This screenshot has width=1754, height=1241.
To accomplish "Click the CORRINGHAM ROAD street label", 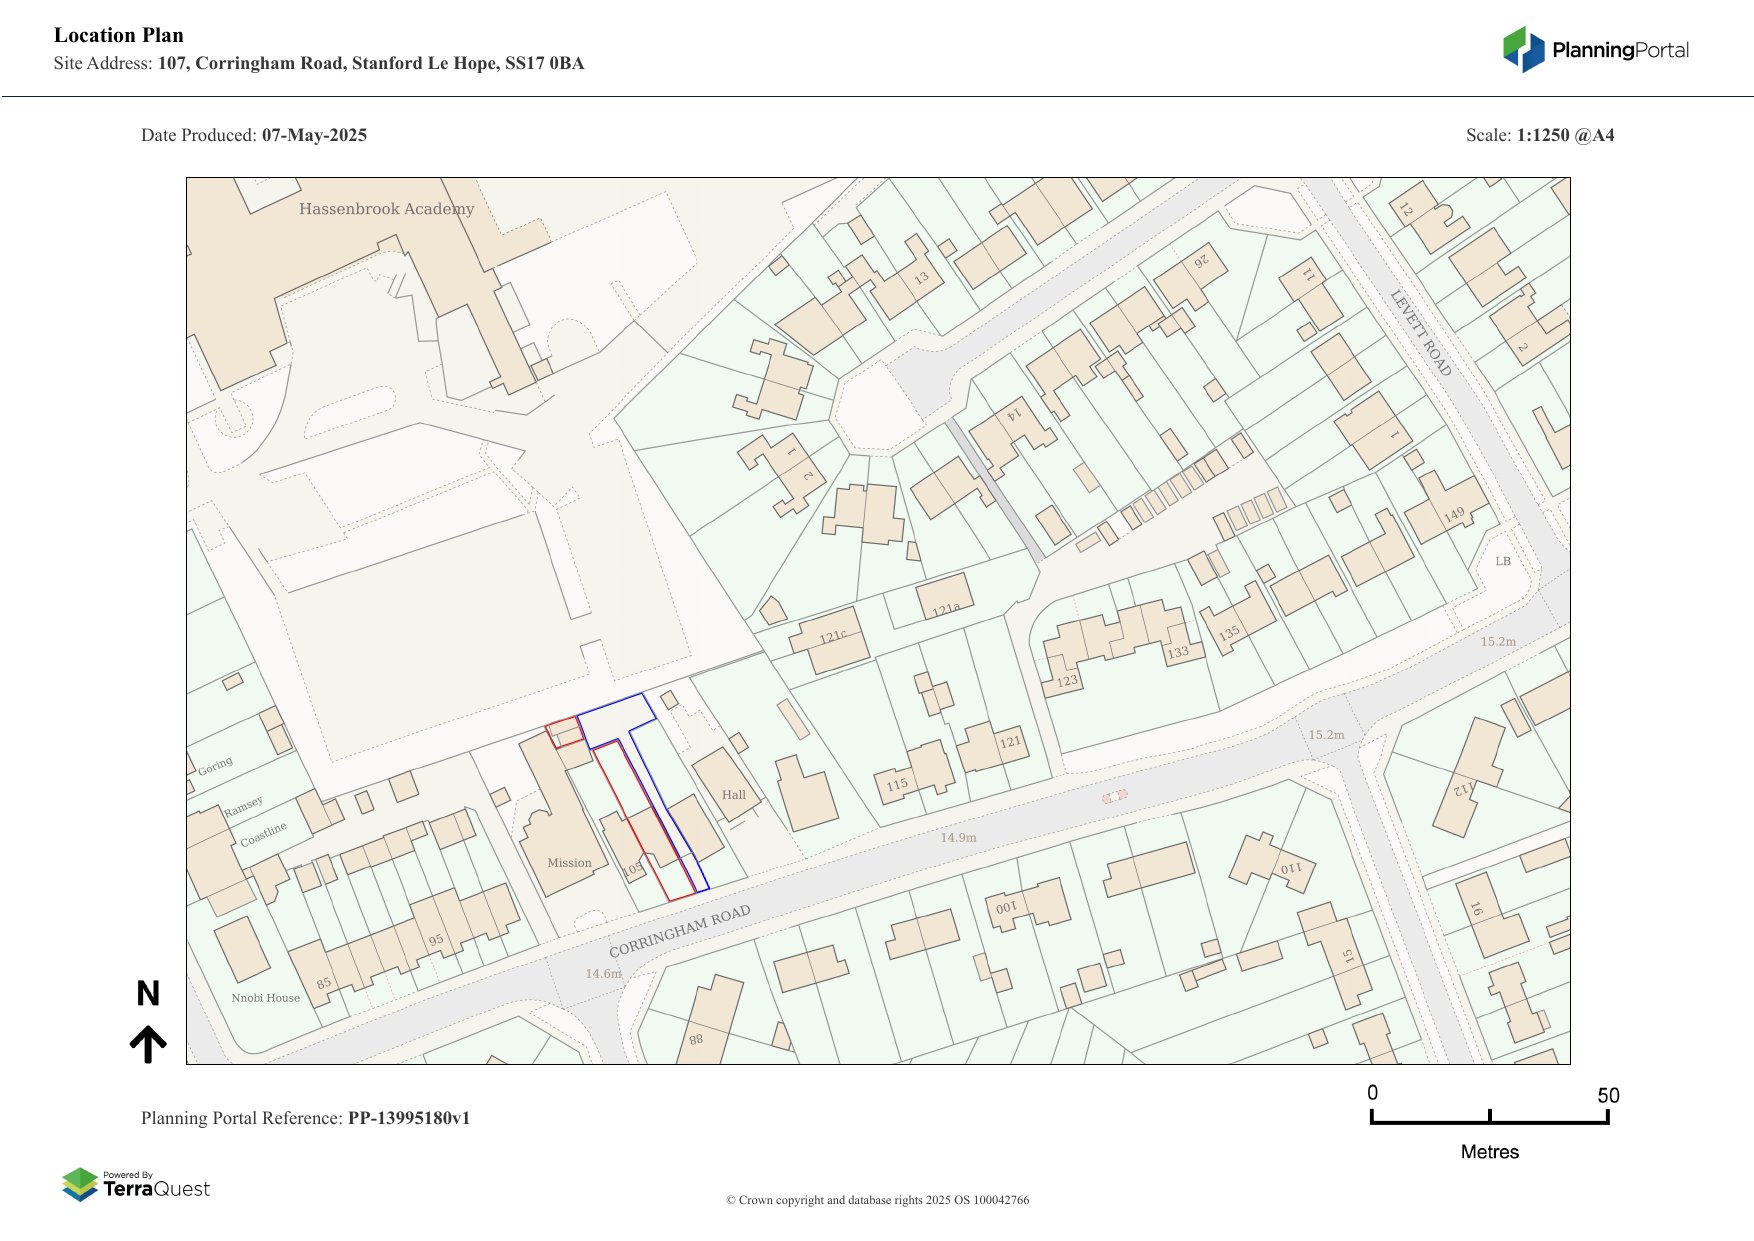I will pos(679,931).
